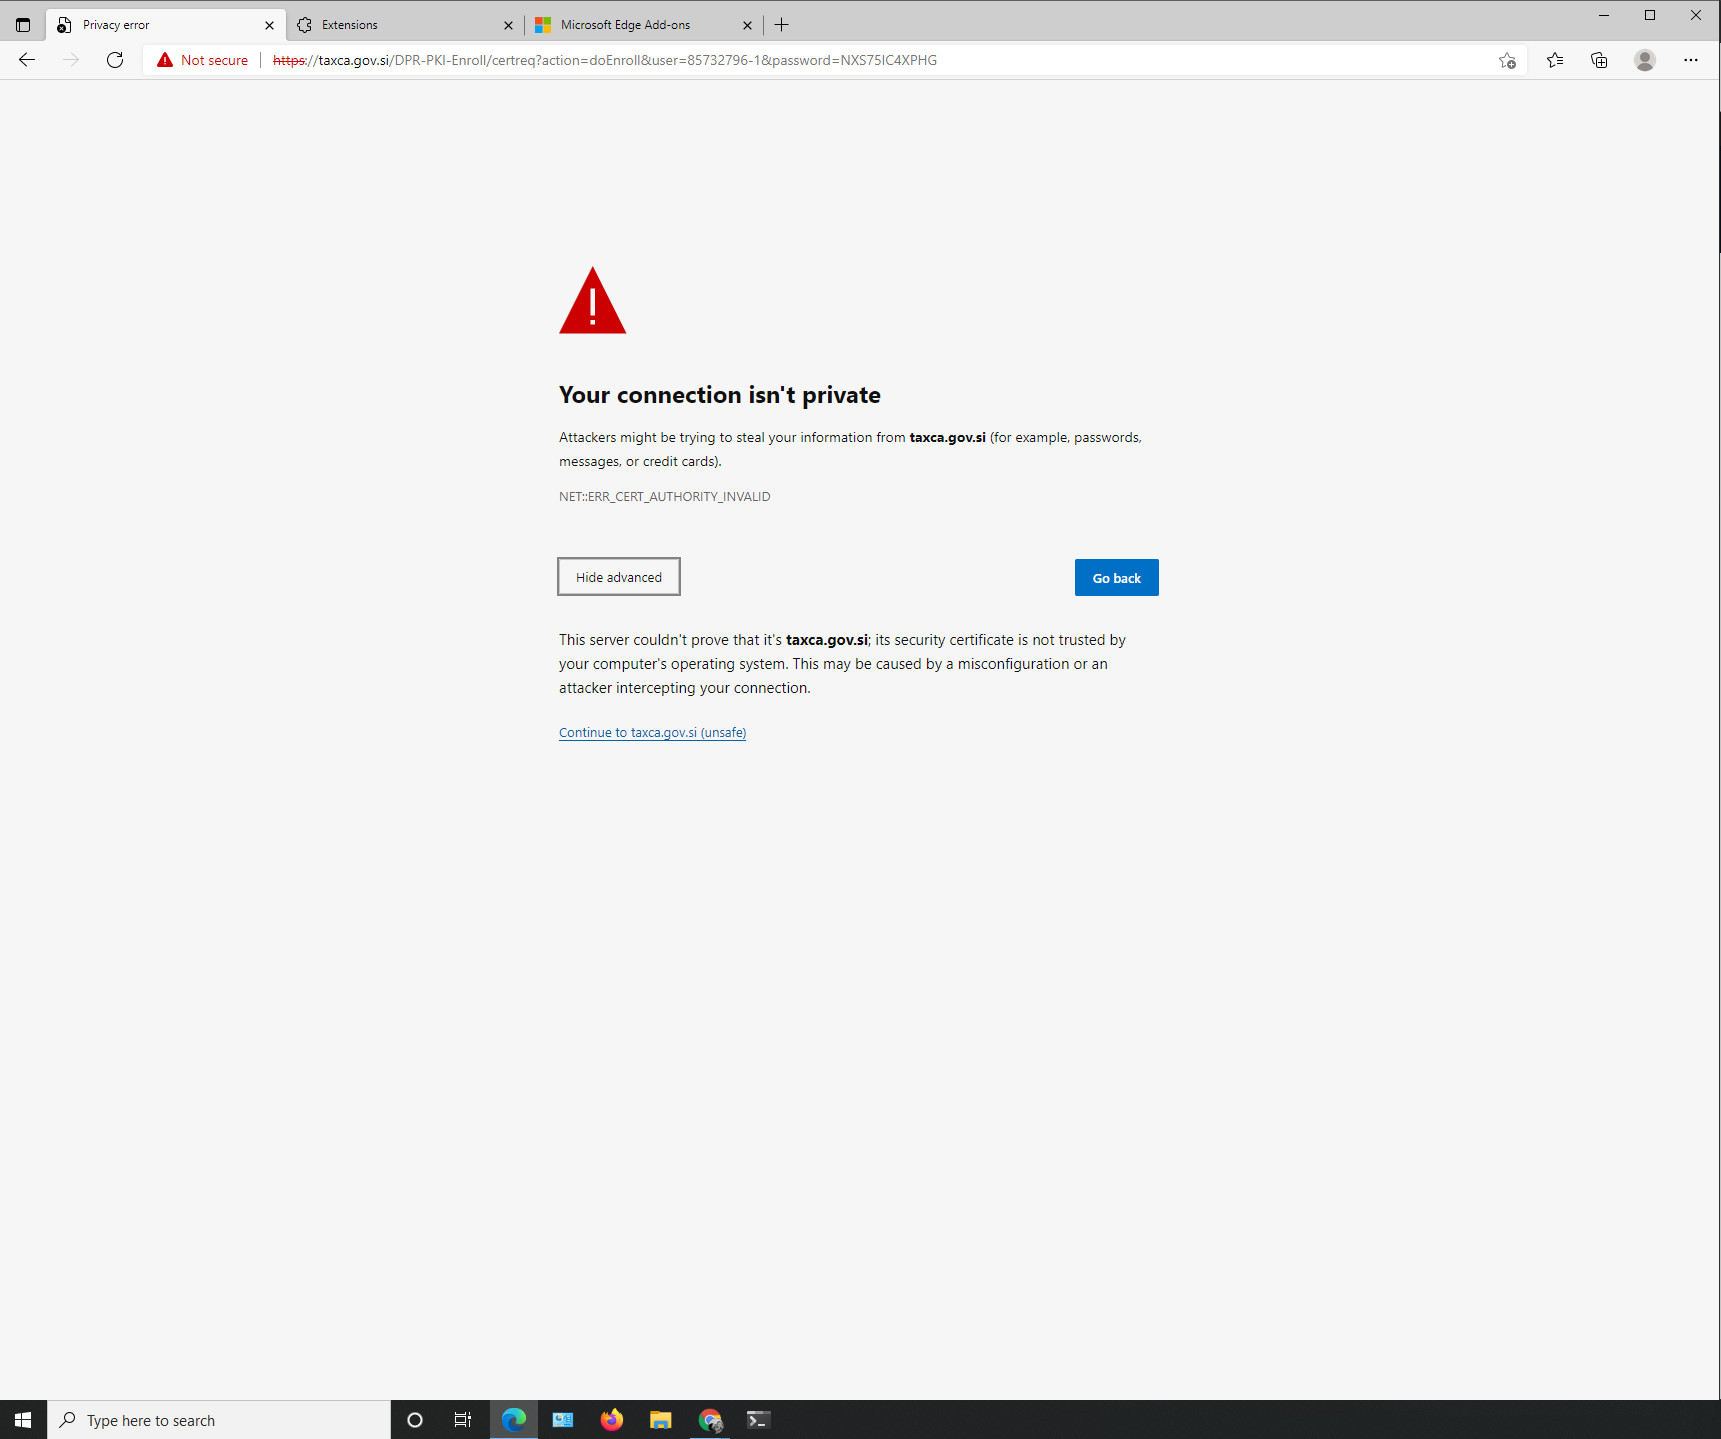Click the browser back arrow
Image resolution: width=1721 pixels, height=1439 pixels.
point(27,60)
